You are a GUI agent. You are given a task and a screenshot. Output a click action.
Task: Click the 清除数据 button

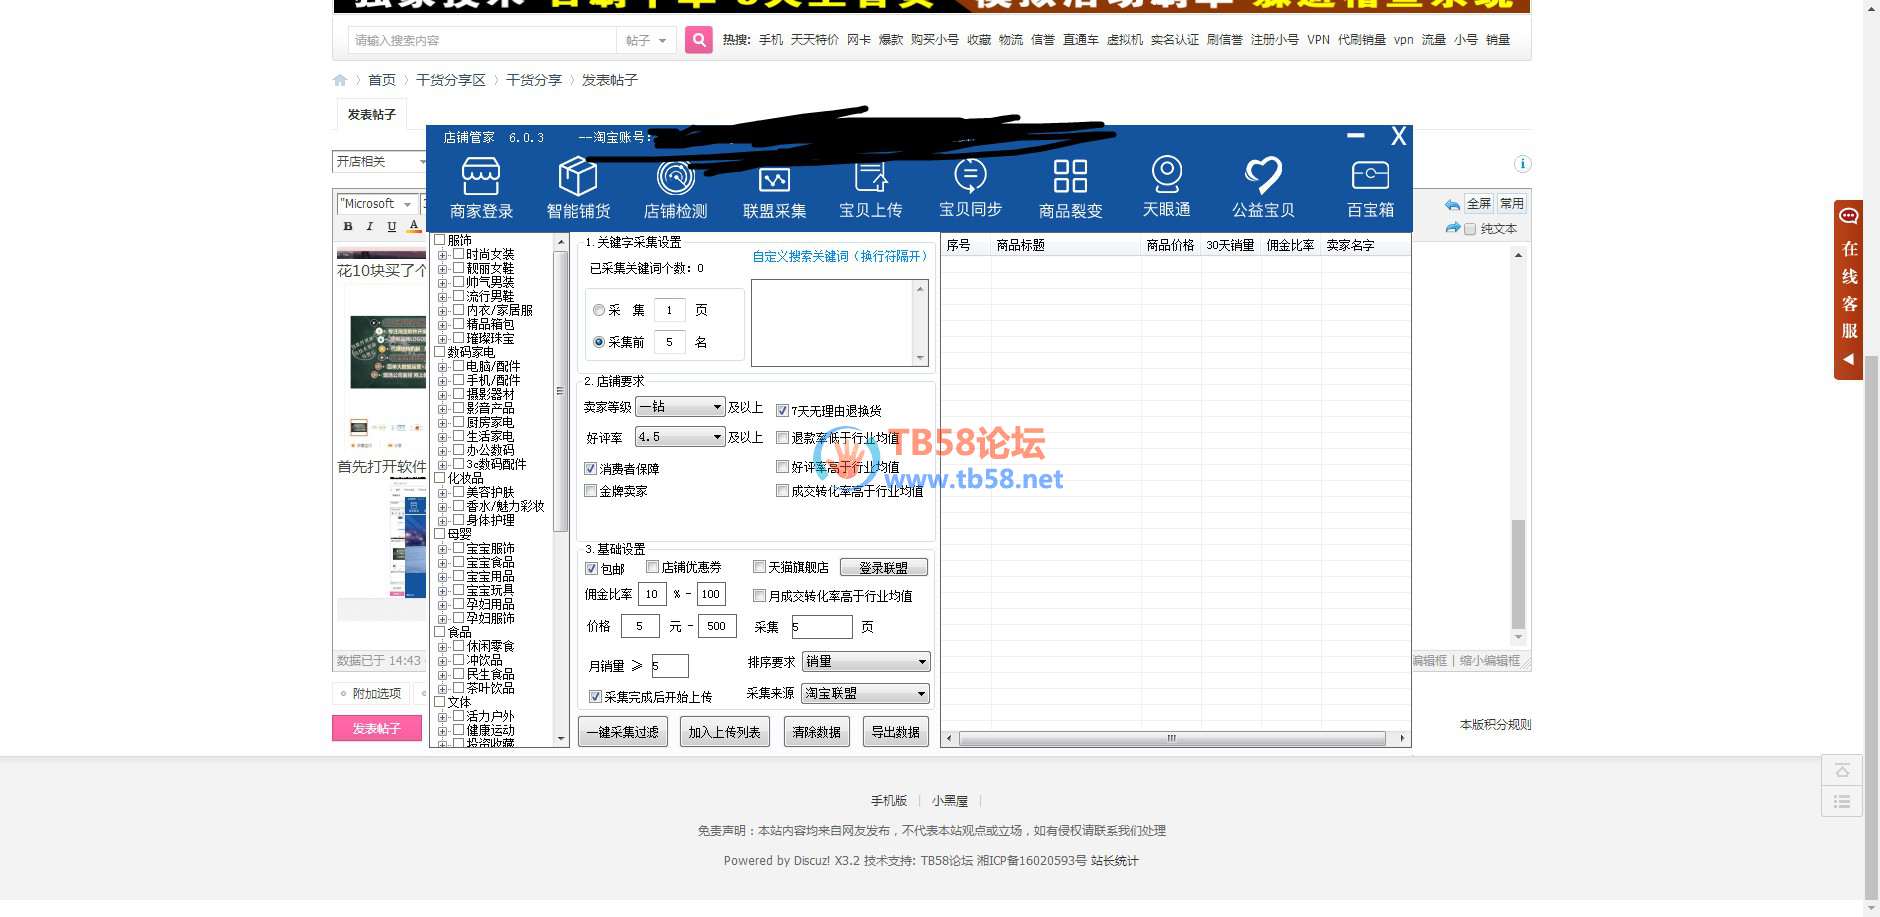click(x=817, y=732)
